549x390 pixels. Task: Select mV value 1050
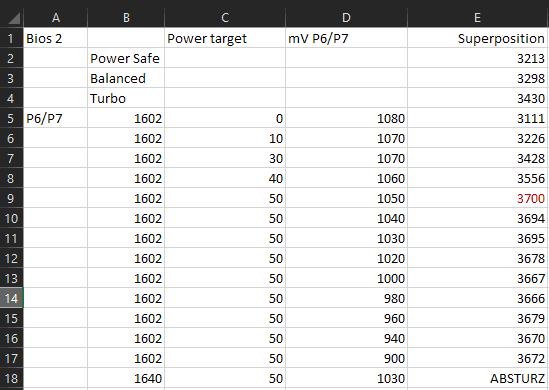[x=347, y=198]
